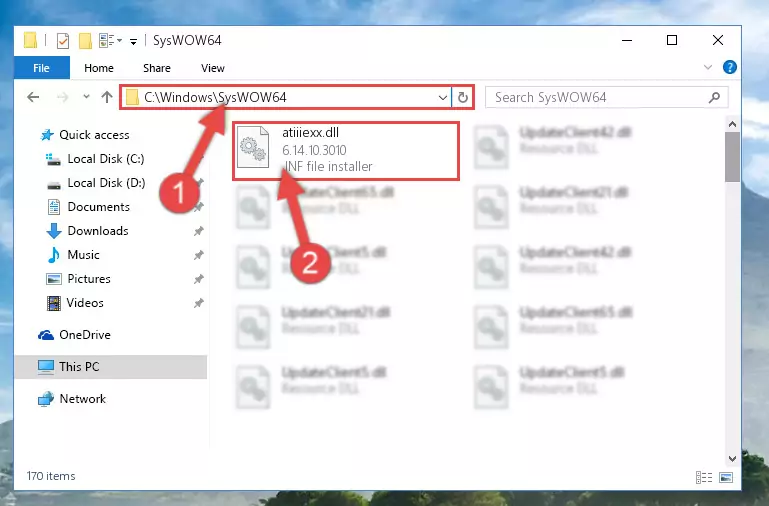Open Local Disk (D:) in sidebar
This screenshot has height=506, width=769.
click(x=106, y=183)
